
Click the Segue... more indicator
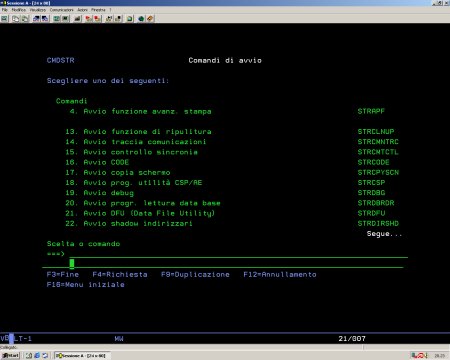[x=384, y=234]
